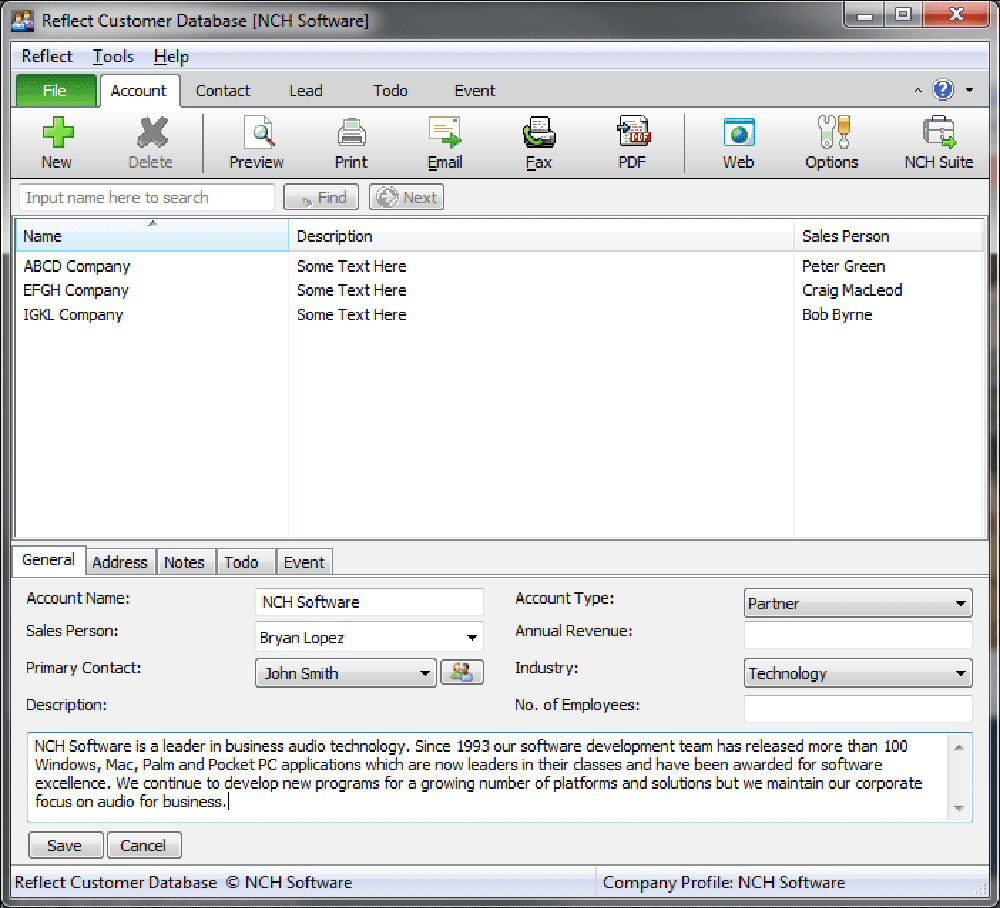Select the Event details tab

point(304,562)
